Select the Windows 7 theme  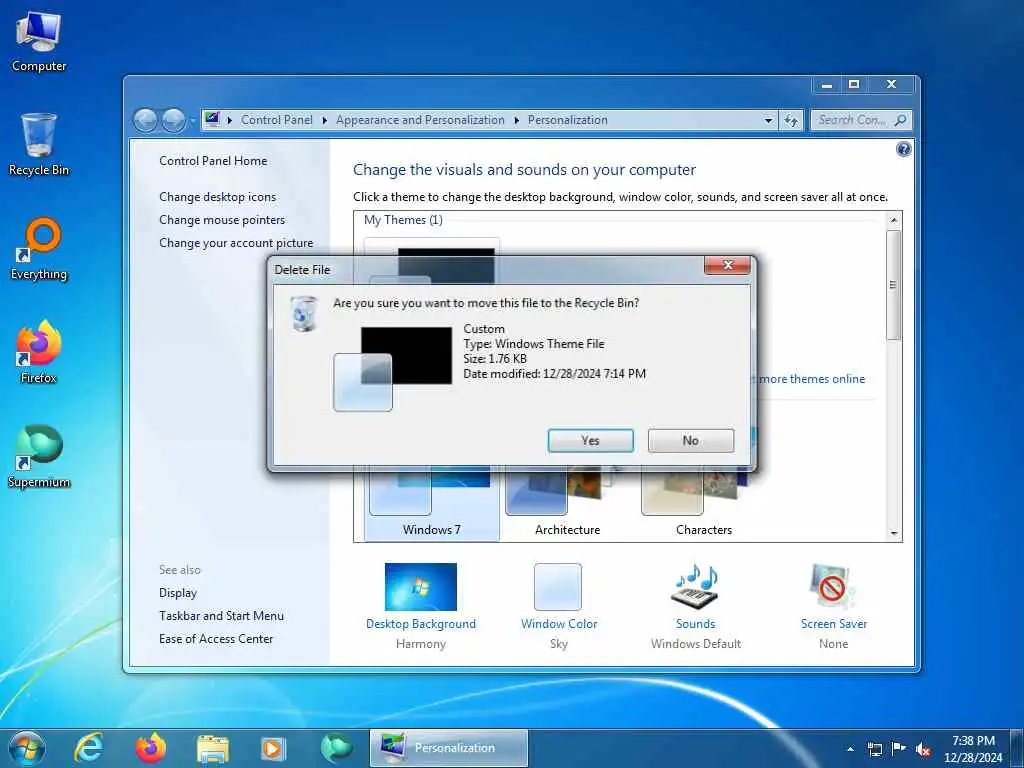tap(432, 503)
